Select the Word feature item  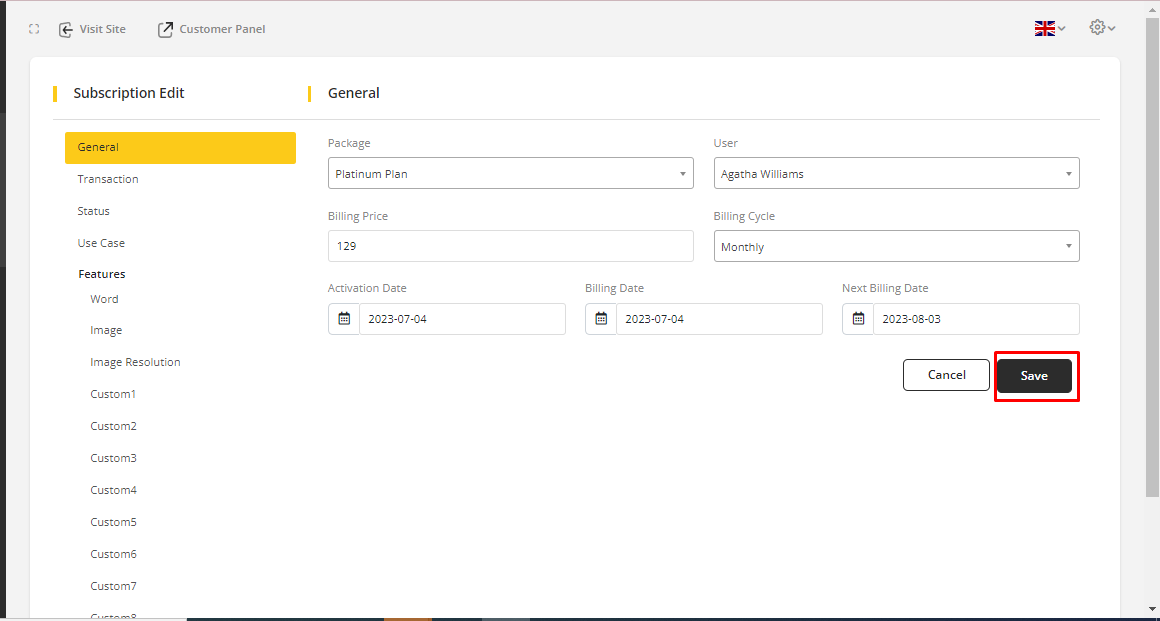(x=104, y=299)
